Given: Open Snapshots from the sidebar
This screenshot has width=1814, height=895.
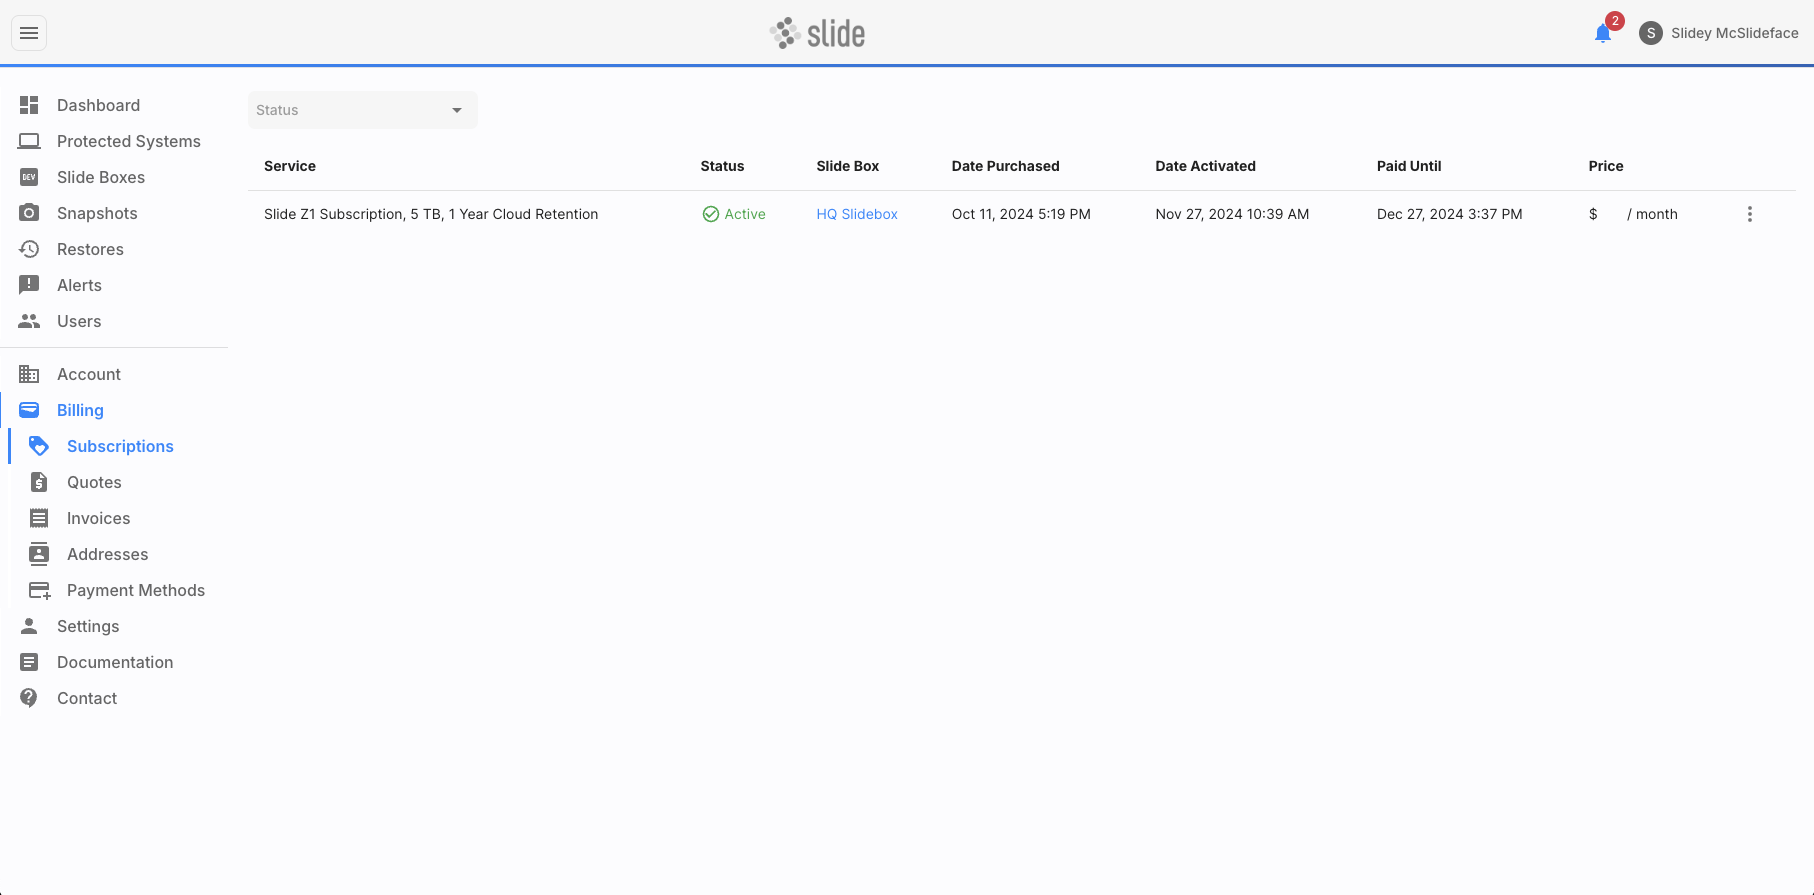Looking at the screenshot, I should pos(97,213).
